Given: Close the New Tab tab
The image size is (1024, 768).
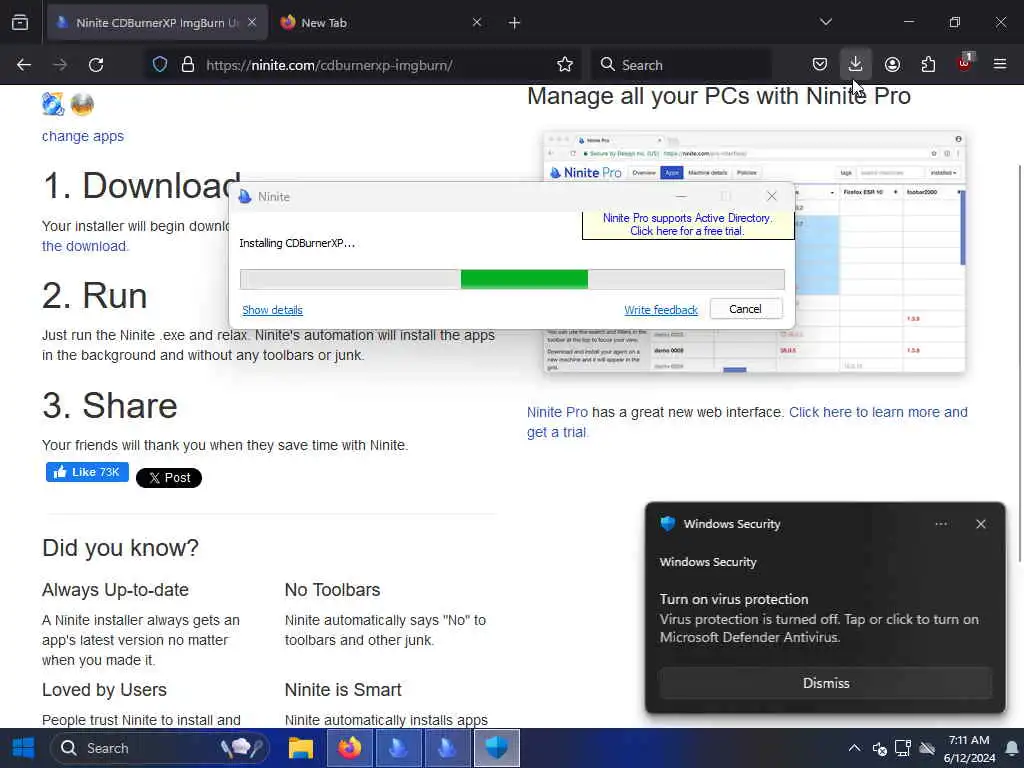Looking at the screenshot, I should tap(477, 23).
